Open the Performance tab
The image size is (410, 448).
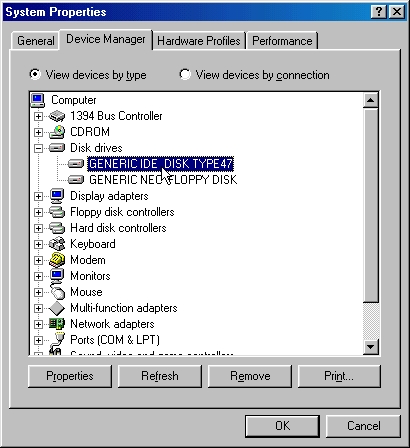tap(282, 41)
